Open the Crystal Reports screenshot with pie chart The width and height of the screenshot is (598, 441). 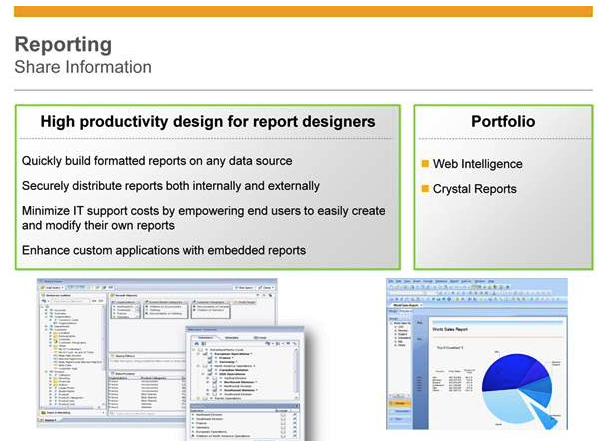pyautogui.click(x=477, y=354)
